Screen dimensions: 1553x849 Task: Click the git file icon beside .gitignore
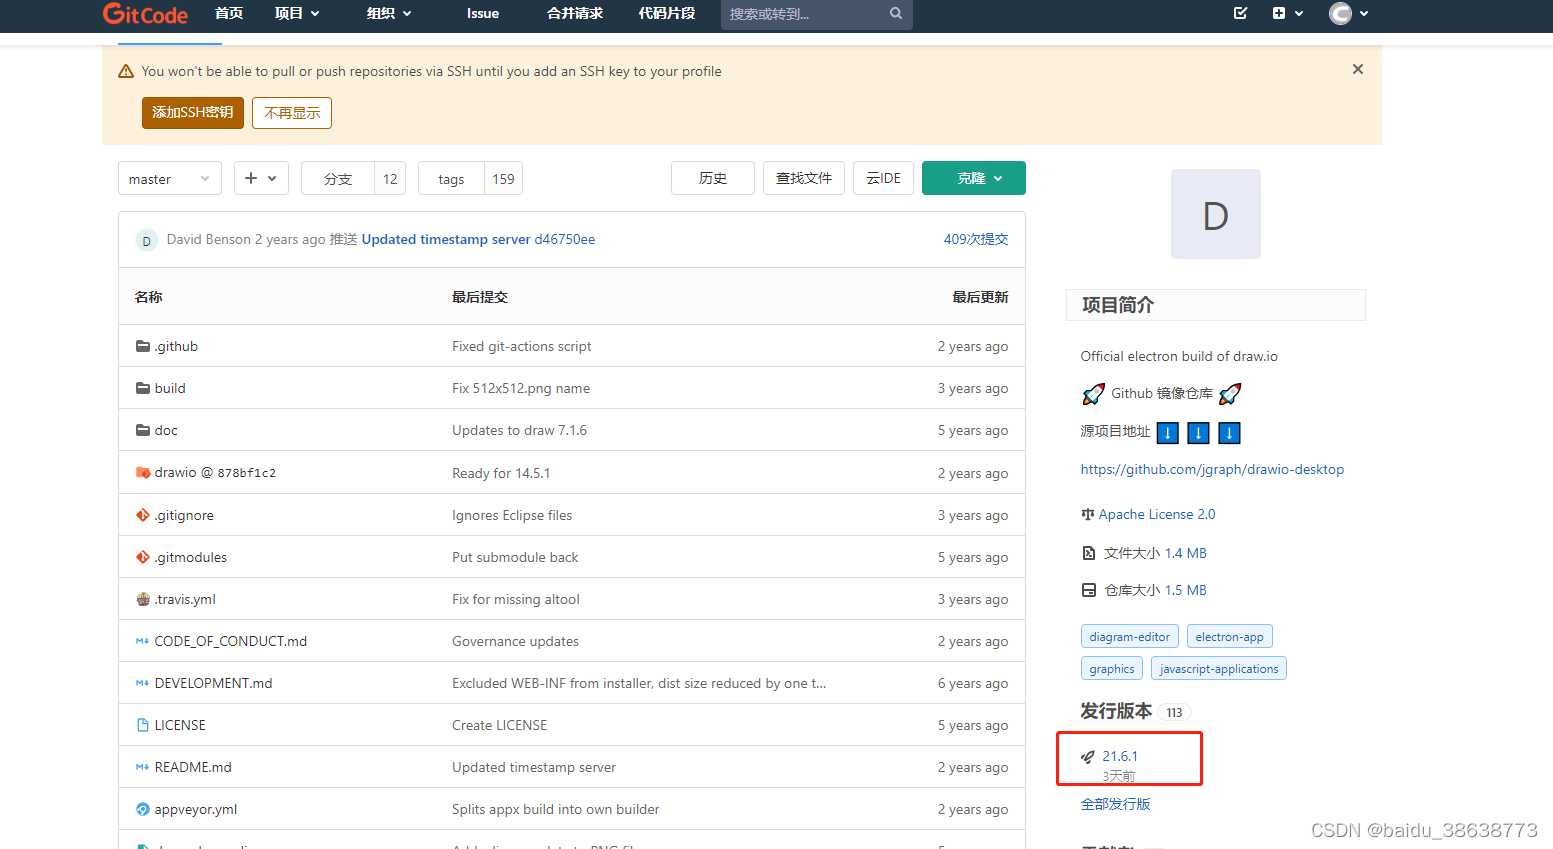point(141,515)
